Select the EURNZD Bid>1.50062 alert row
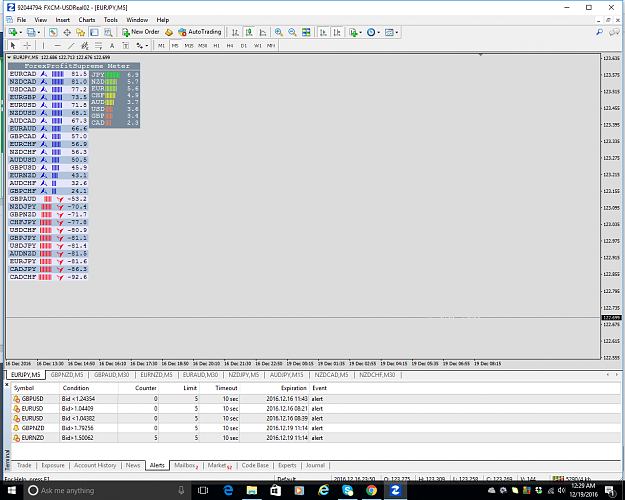Screen dimensions: 625x500 click(x=316, y=438)
